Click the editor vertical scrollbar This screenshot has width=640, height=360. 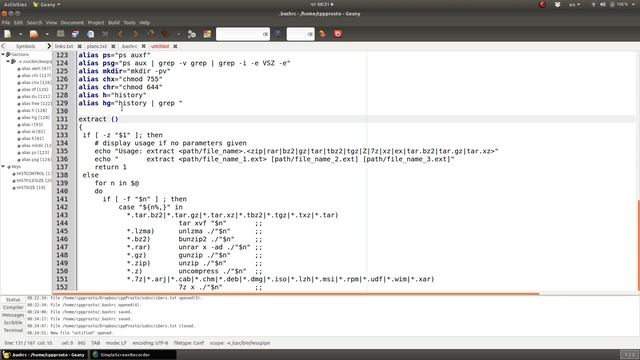tap(638, 245)
